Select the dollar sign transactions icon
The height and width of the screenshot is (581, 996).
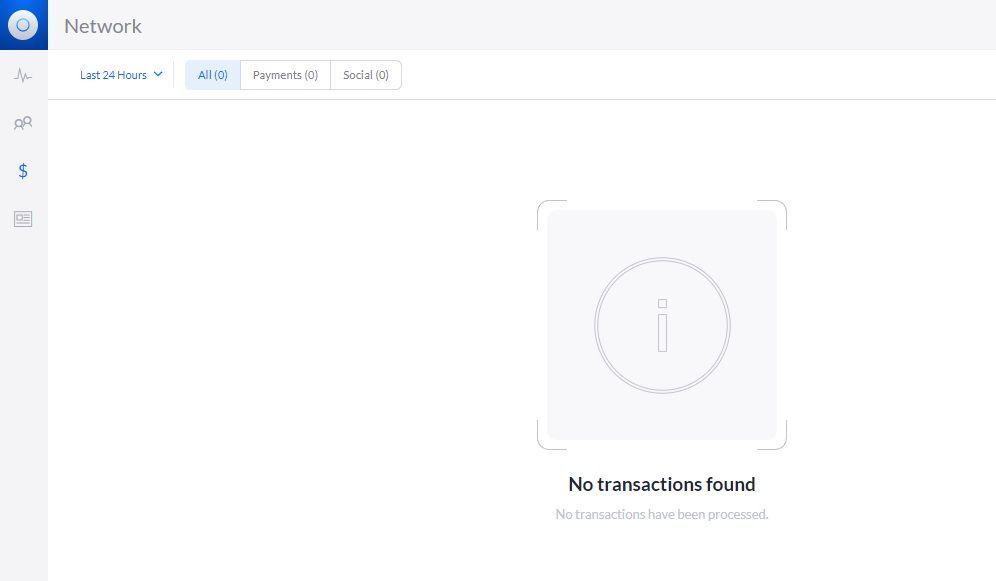[23, 171]
